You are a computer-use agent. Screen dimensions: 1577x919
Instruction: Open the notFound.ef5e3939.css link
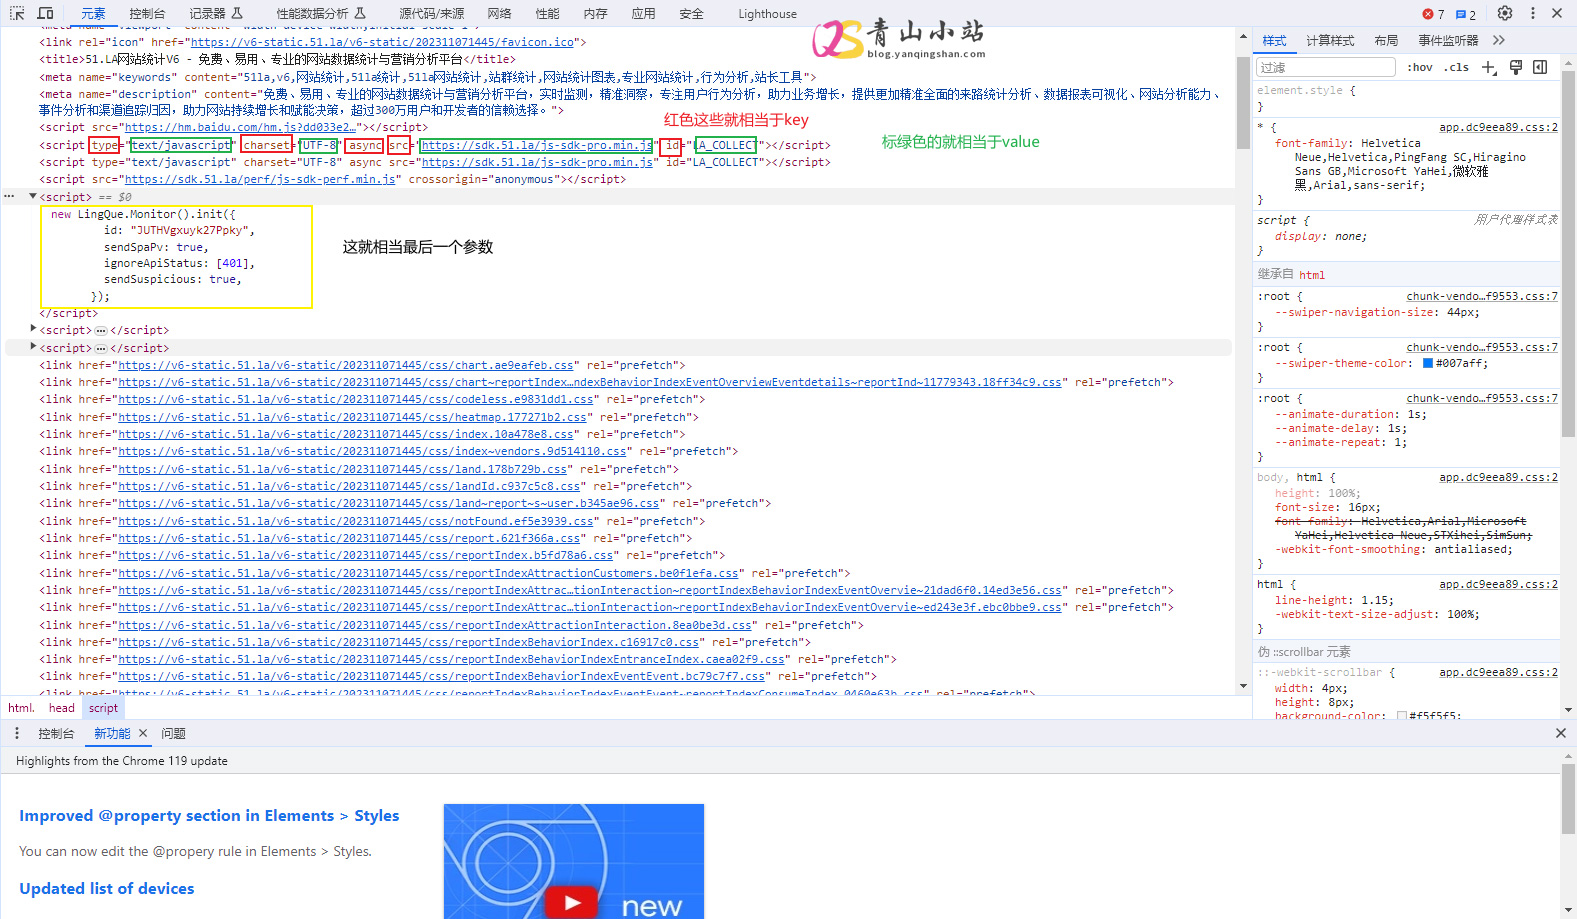point(356,521)
